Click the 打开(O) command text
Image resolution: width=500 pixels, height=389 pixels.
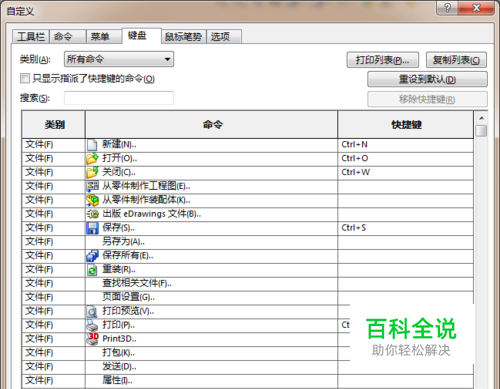point(120,159)
